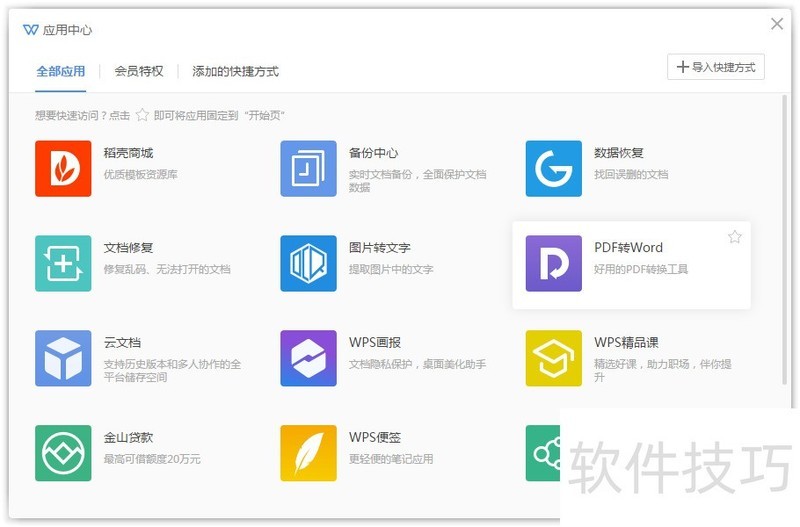Click the WPS便签 title text
This screenshot has height=527, width=800.
375,437
